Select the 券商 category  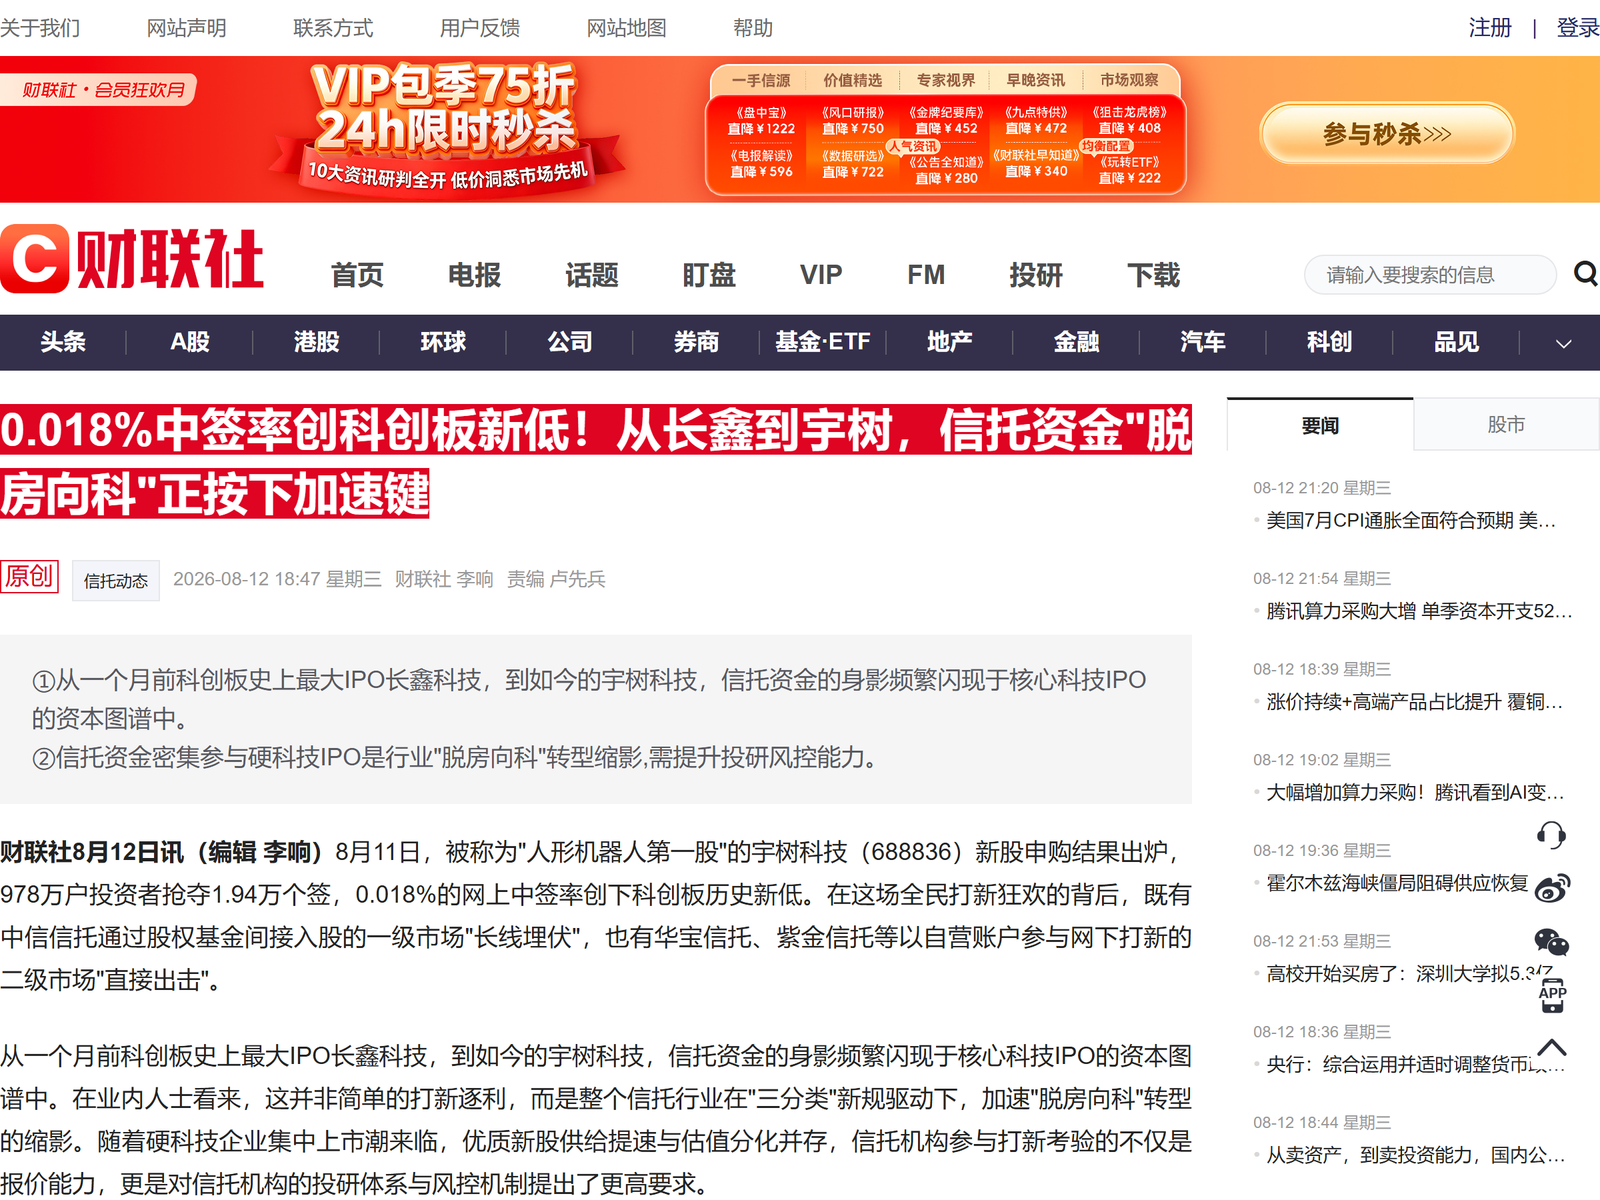[x=696, y=342]
